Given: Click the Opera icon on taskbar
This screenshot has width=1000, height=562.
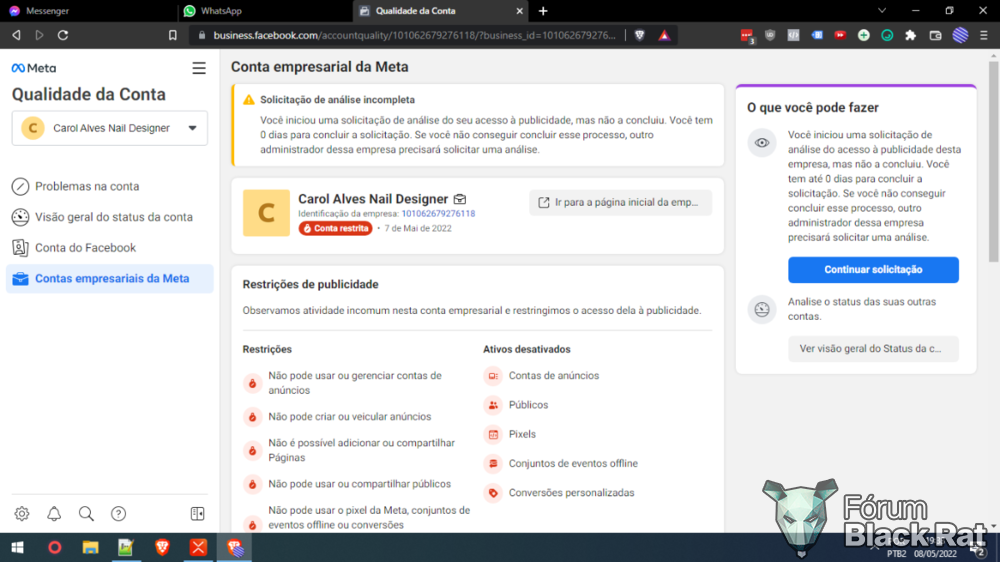Looking at the screenshot, I should 55,547.
